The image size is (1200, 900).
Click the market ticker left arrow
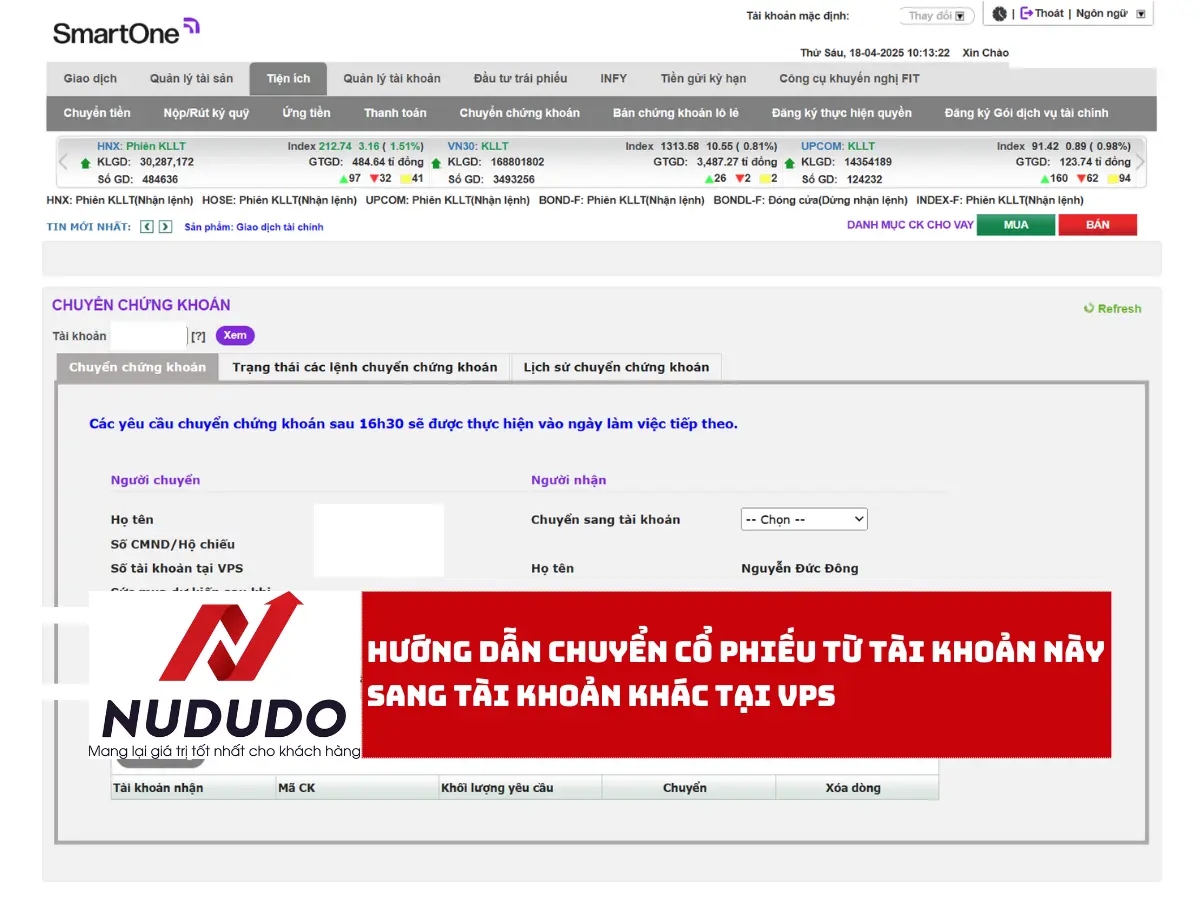64,162
